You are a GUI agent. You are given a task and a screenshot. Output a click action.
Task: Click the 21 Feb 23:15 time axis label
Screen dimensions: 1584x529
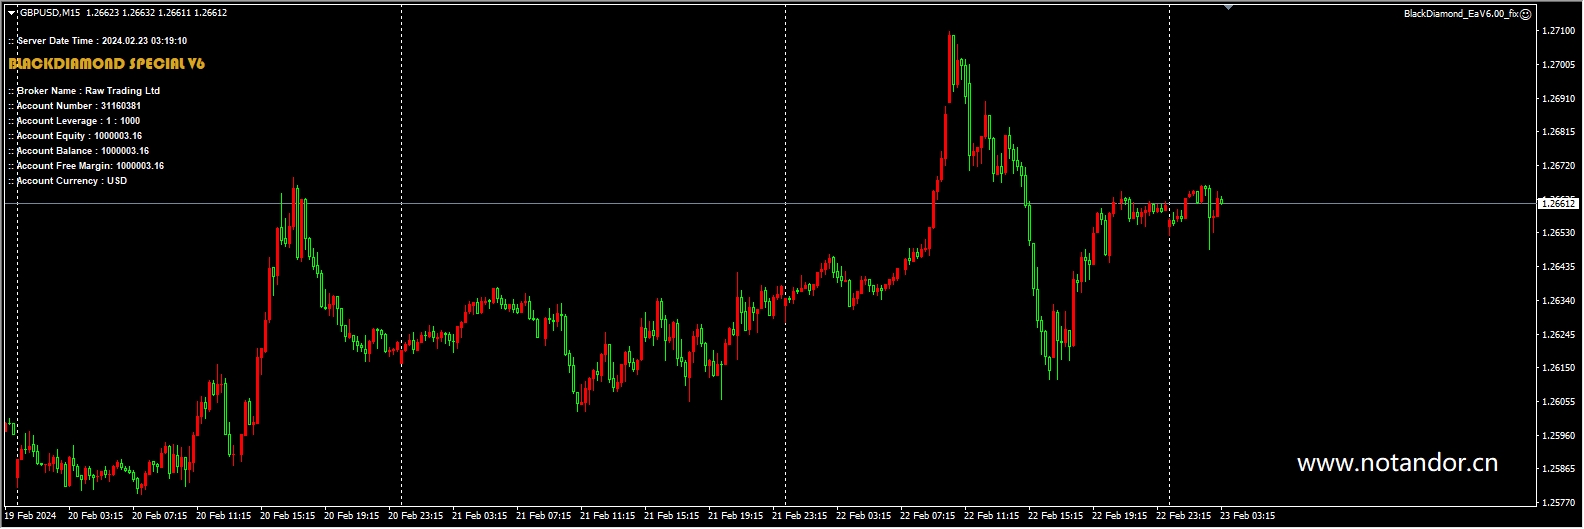click(799, 516)
